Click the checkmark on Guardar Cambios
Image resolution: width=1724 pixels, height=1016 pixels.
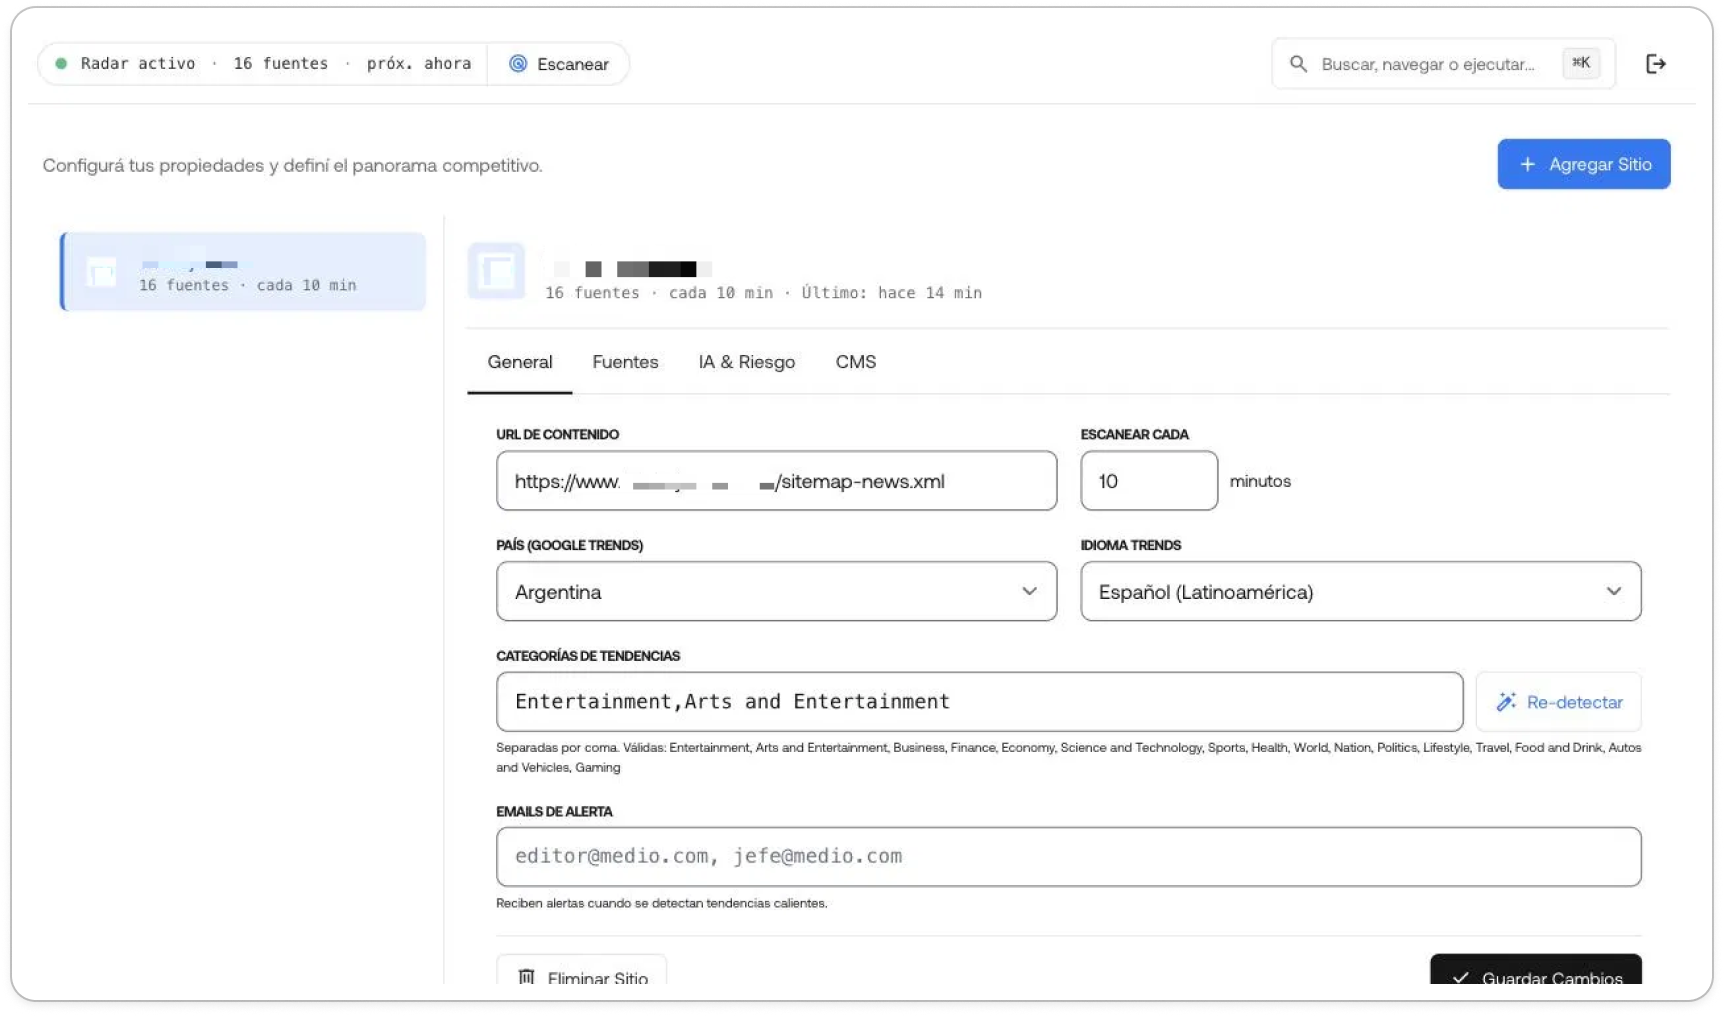(1460, 977)
